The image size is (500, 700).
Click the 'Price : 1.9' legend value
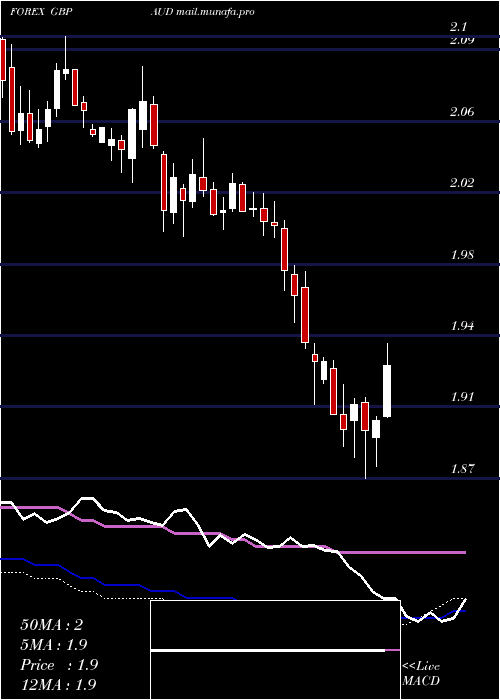pos(59,665)
